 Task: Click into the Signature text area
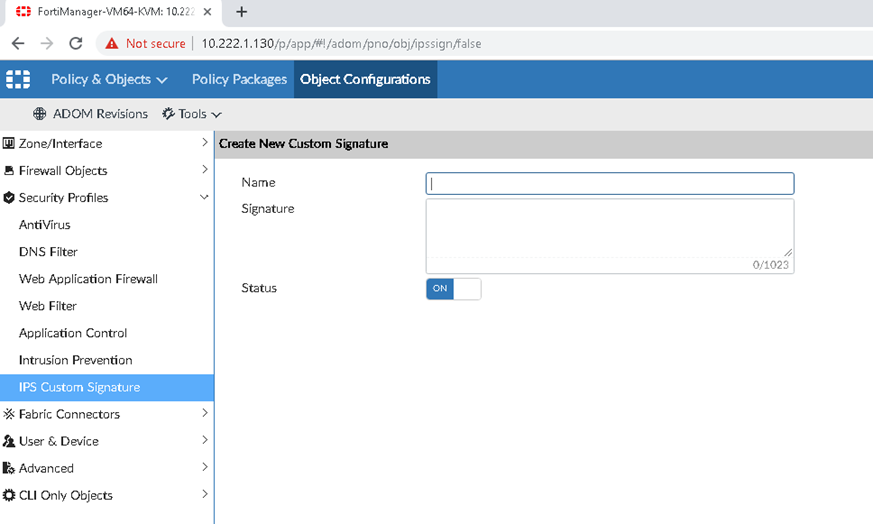609,228
